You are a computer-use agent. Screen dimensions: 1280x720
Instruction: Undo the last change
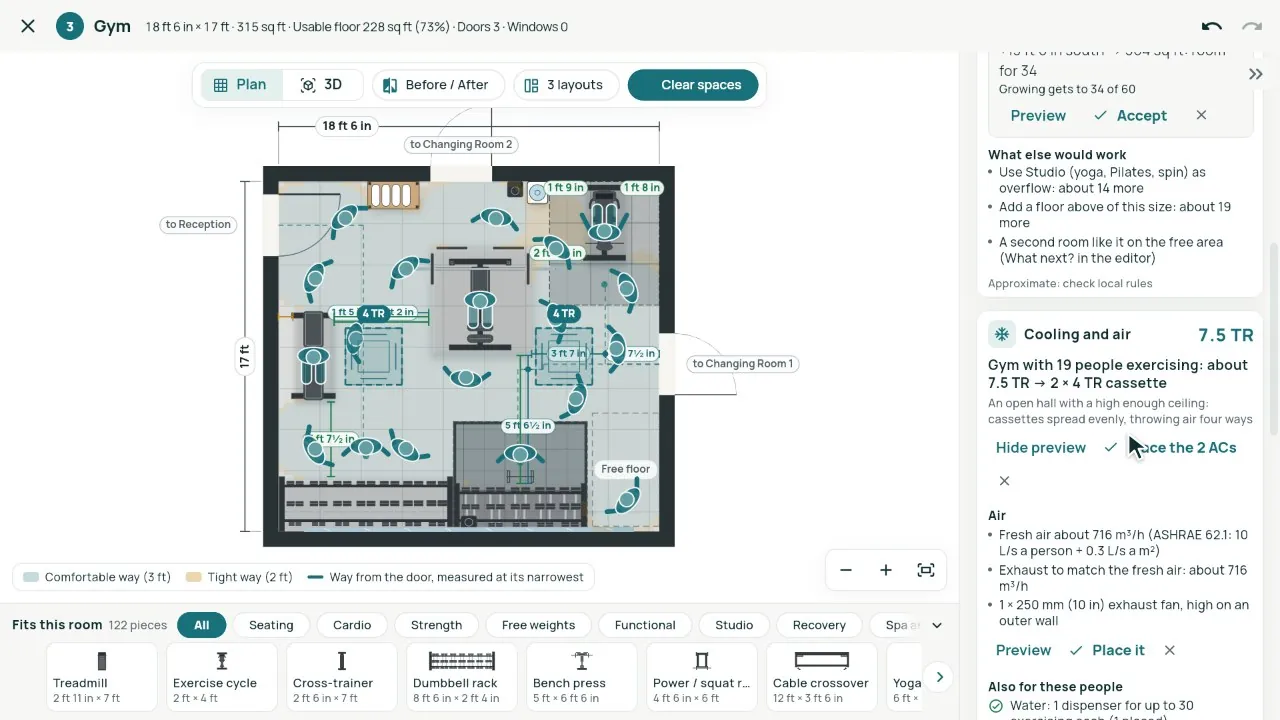[1212, 26]
